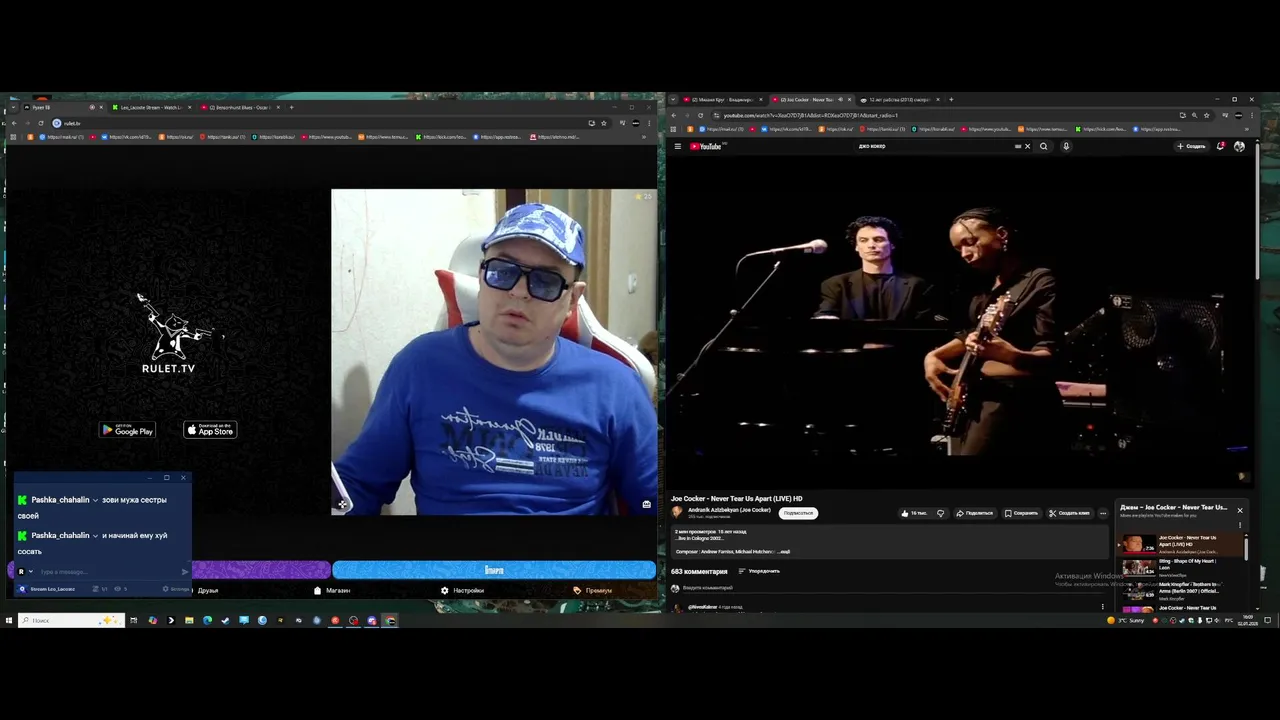Open Настройки settings on rulet.tv
The width and height of the screenshot is (1280, 720).
pos(462,590)
